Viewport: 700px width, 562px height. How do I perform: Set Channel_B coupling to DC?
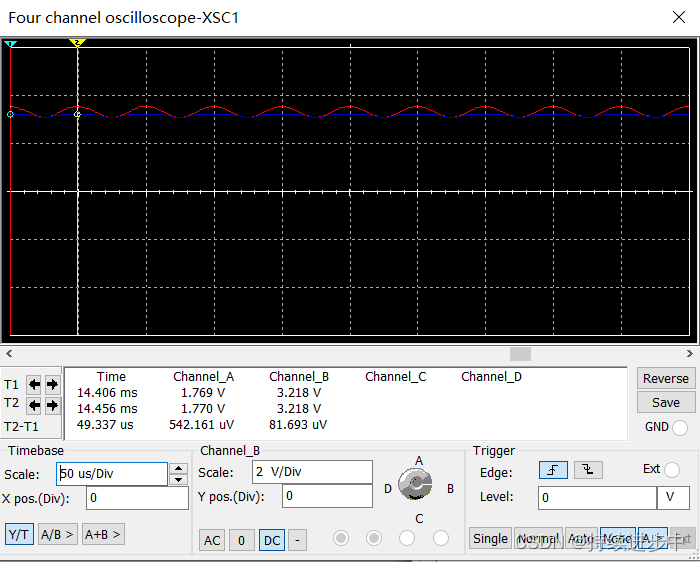click(x=272, y=540)
